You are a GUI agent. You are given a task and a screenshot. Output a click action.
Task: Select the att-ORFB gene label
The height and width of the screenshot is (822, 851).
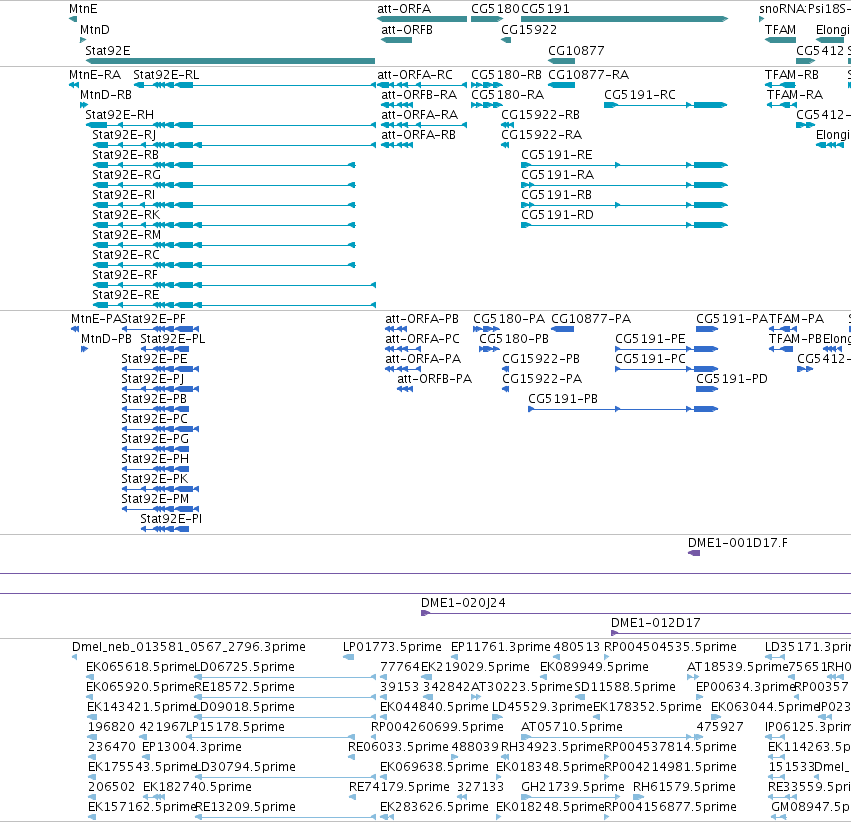[x=407, y=29]
